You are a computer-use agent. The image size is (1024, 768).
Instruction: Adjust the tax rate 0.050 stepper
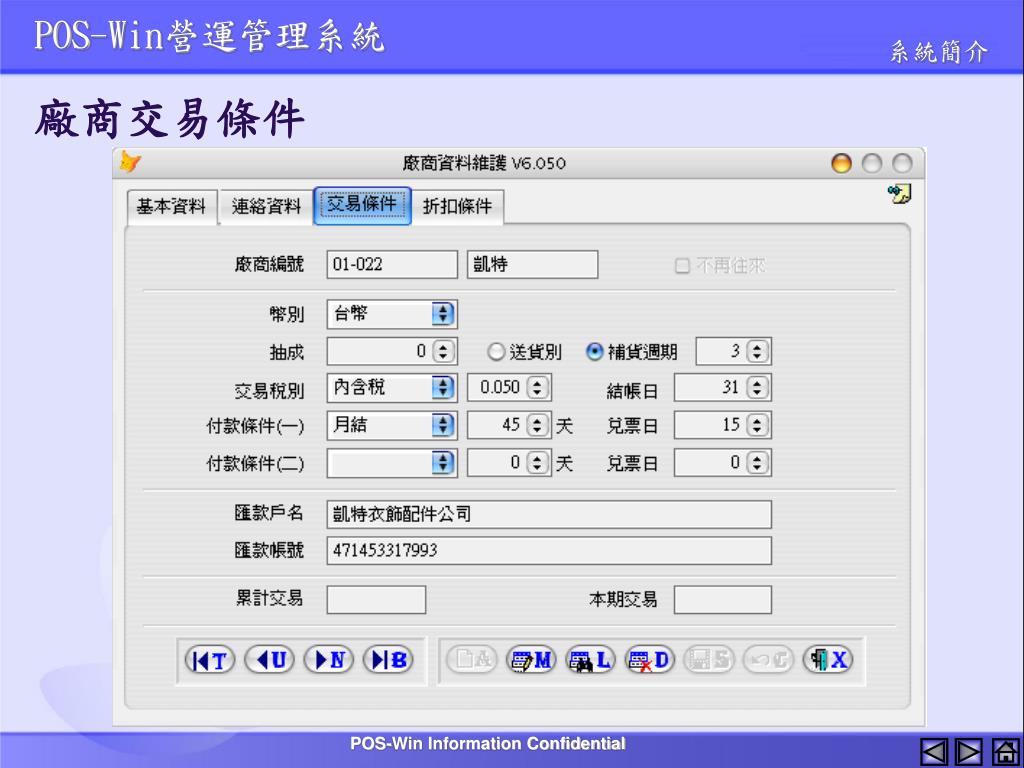click(537, 388)
